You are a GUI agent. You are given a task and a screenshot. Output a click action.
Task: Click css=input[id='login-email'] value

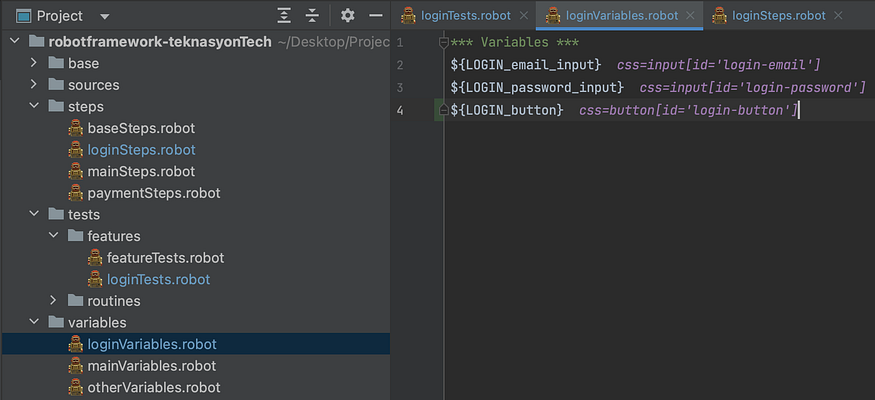pos(719,65)
